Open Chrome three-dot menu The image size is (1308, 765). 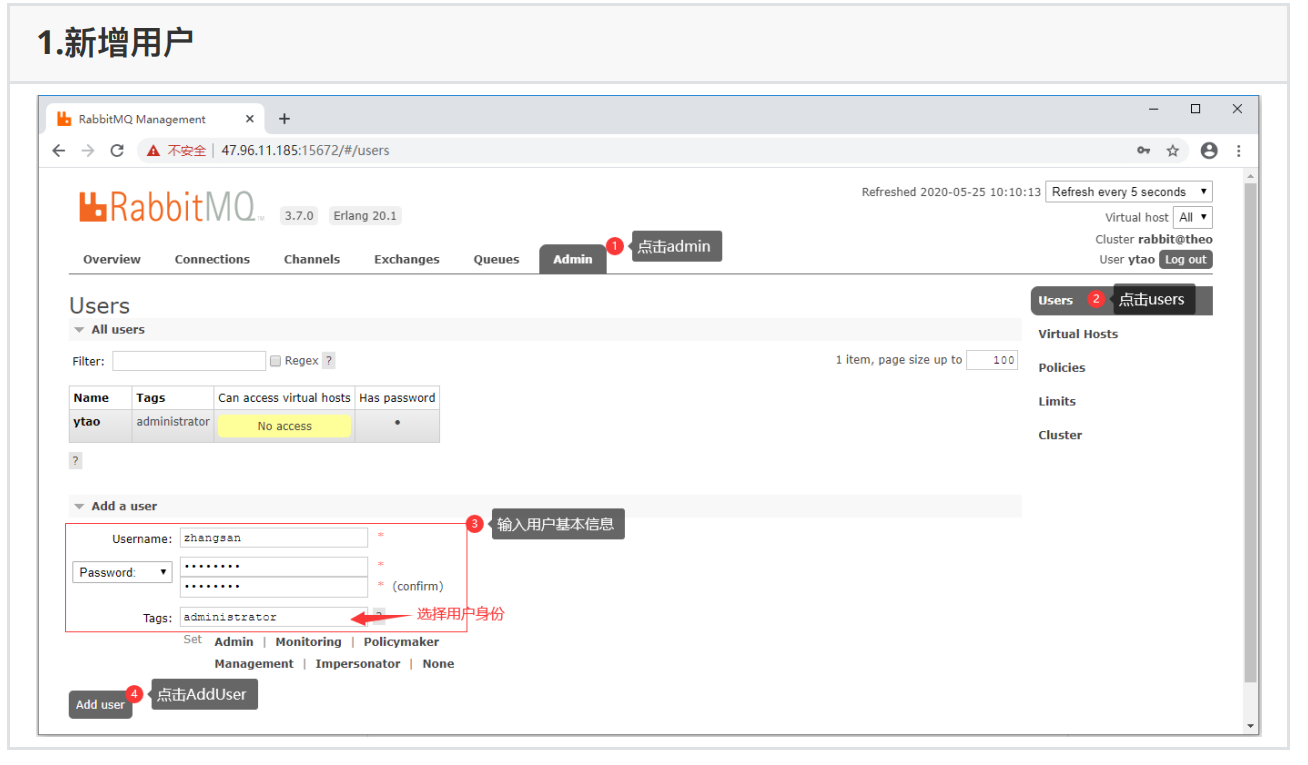point(1238,151)
